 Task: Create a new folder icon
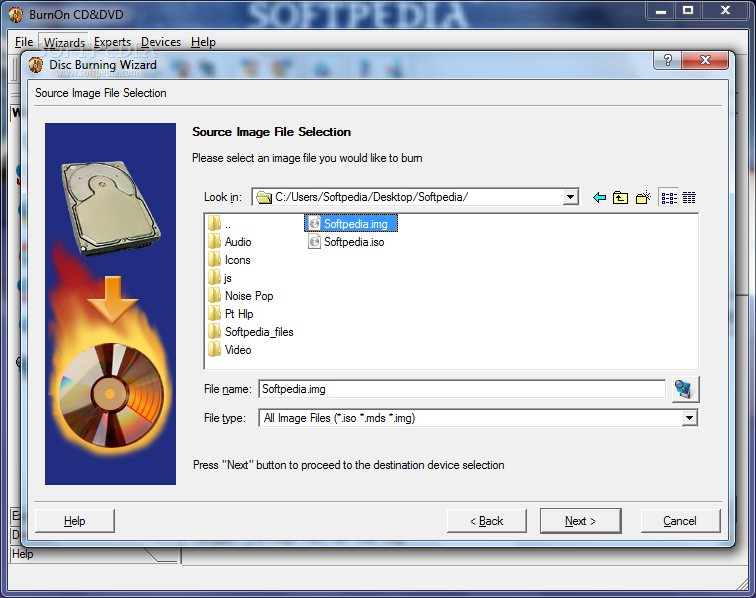[x=643, y=197]
